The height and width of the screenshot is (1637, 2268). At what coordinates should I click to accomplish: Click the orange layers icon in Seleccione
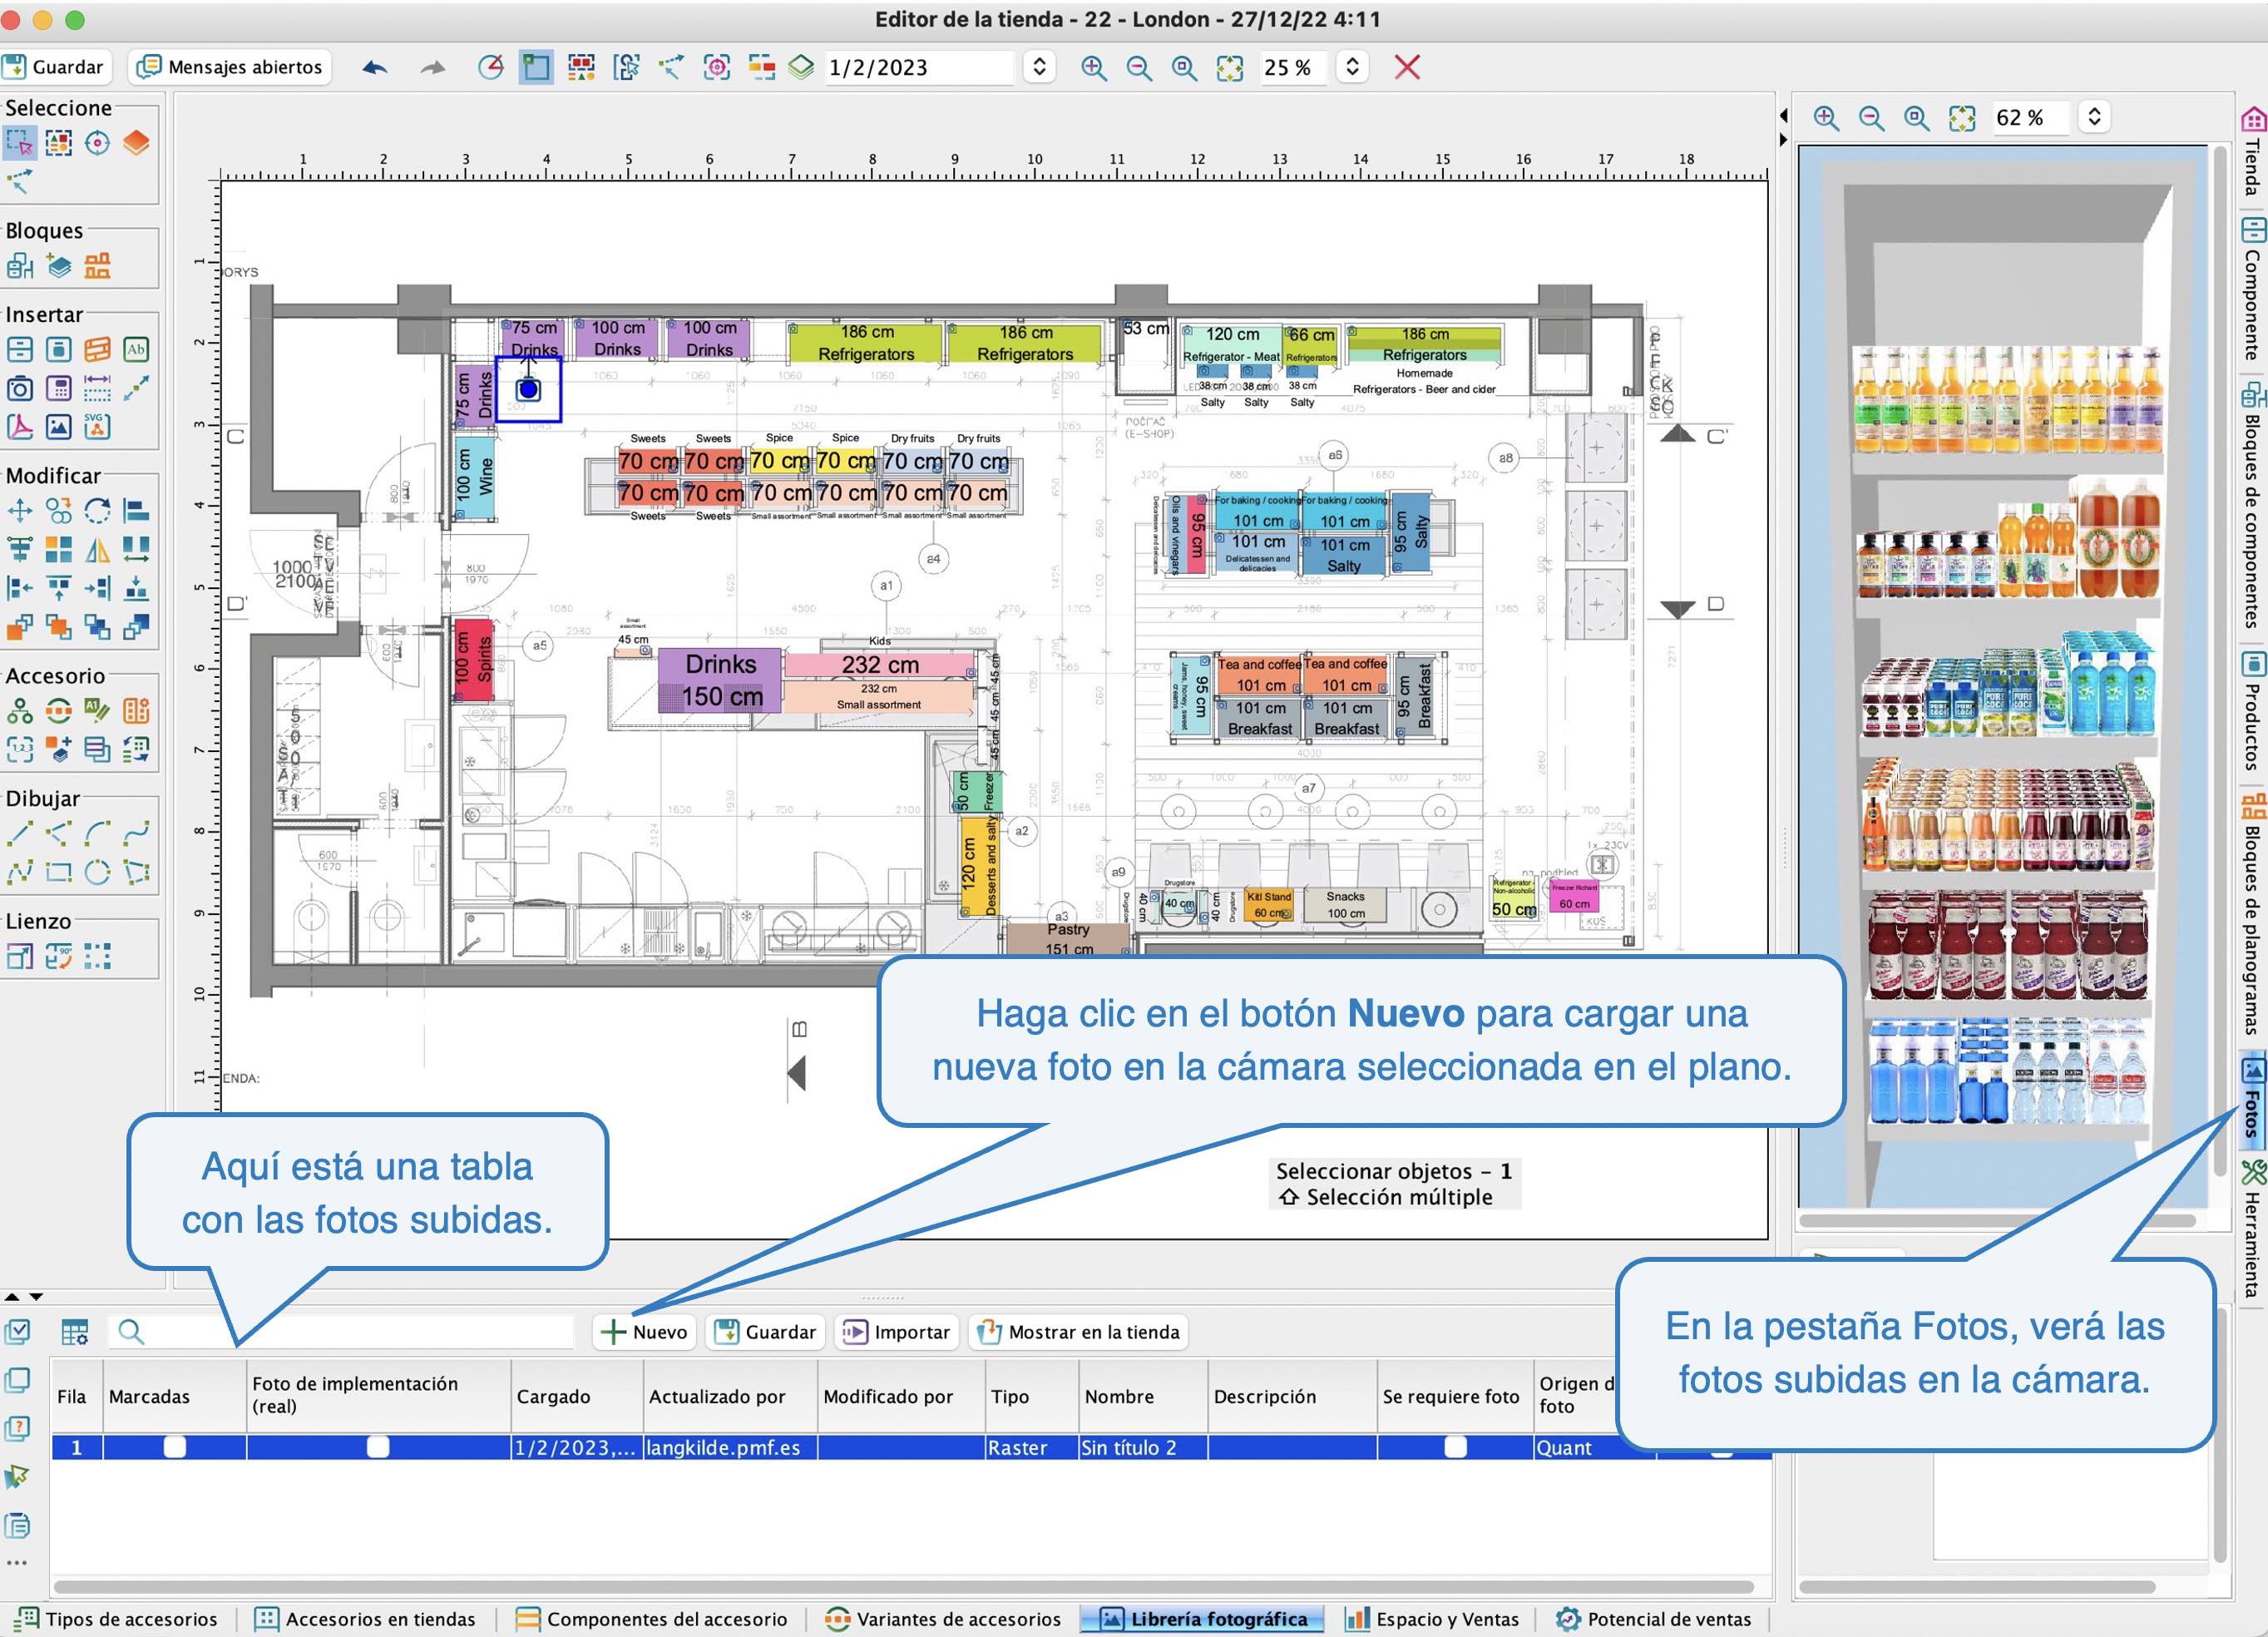pyautogui.click(x=136, y=143)
